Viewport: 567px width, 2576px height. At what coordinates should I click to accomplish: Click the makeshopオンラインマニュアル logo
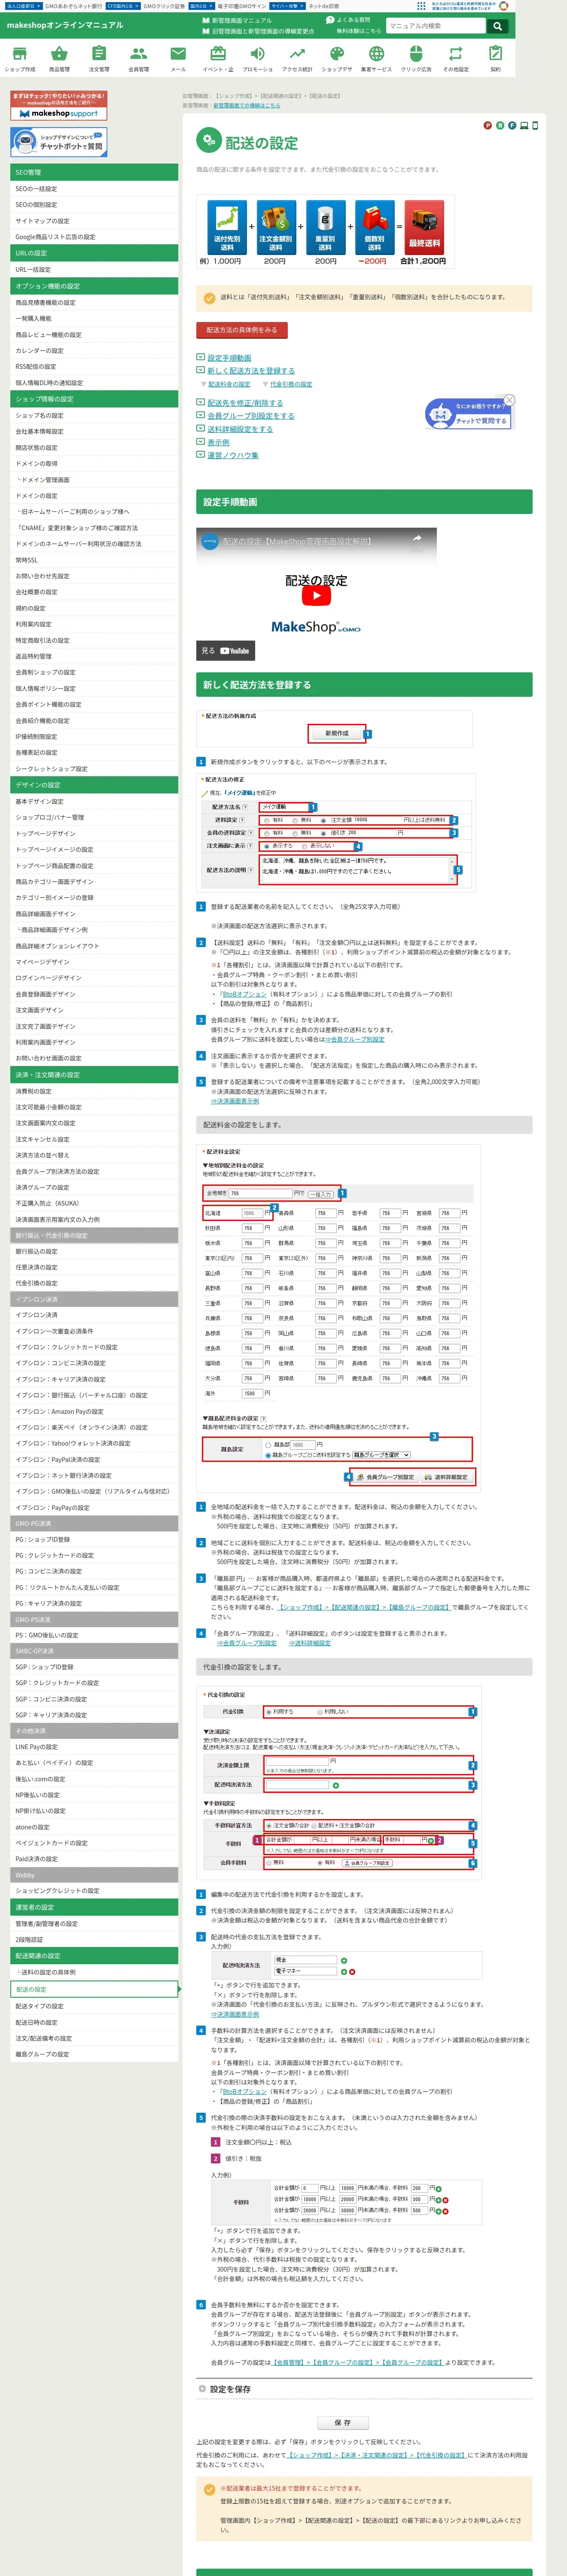click(x=65, y=25)
